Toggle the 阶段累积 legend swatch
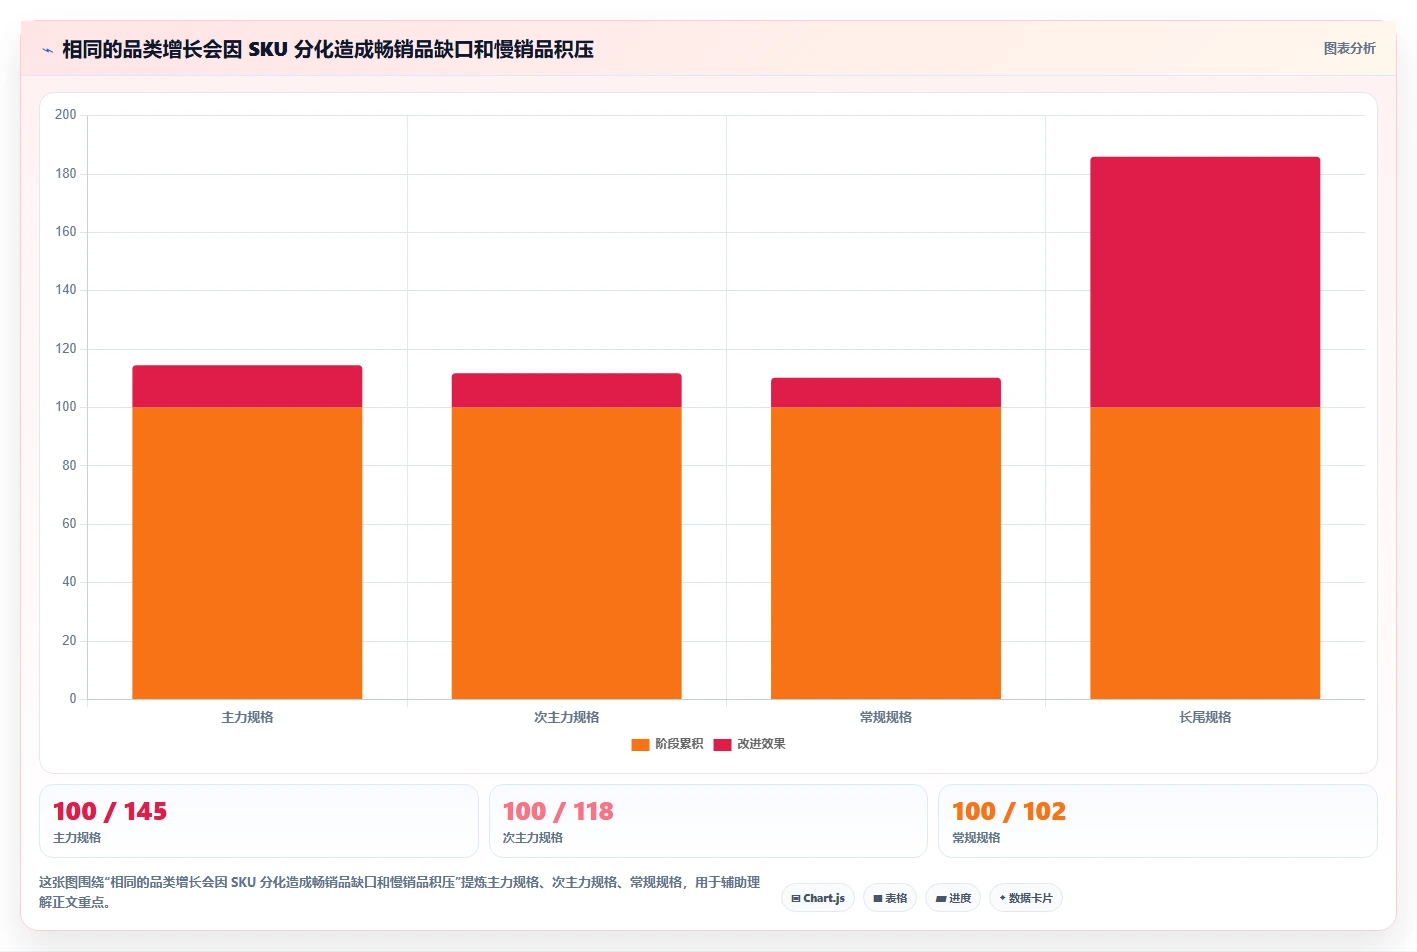Image resolution: width=1417 pixels, height=952 pixels. click(640, 744)
